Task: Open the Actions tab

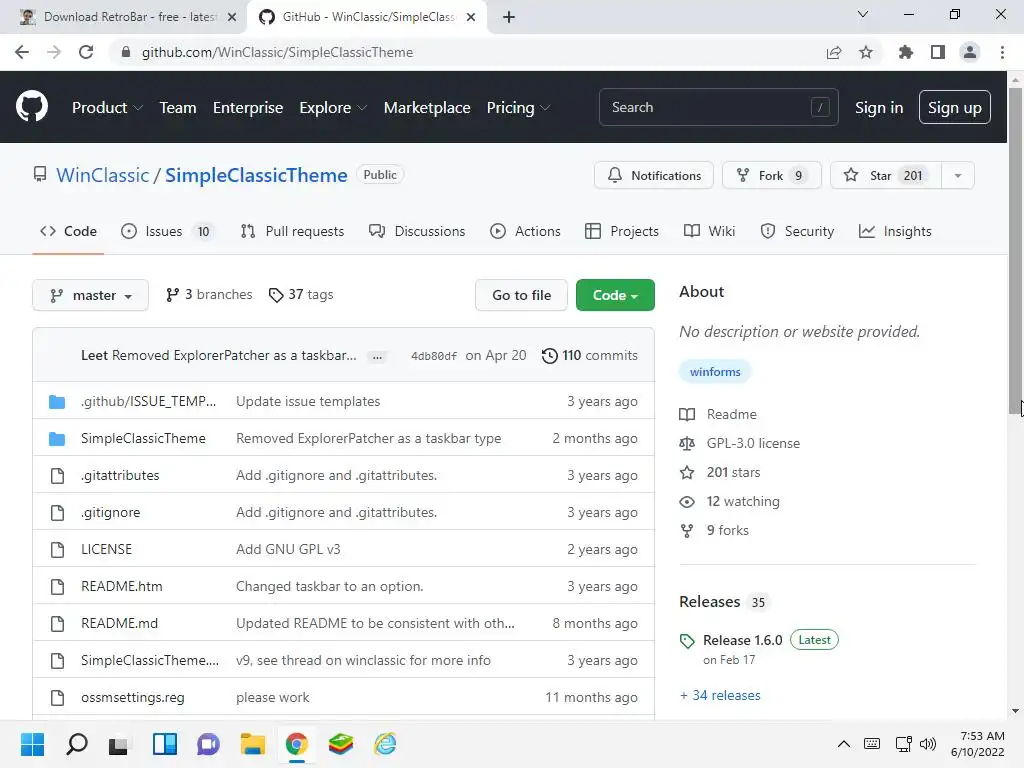Action: pyautogui.click(x=525, y=231)
